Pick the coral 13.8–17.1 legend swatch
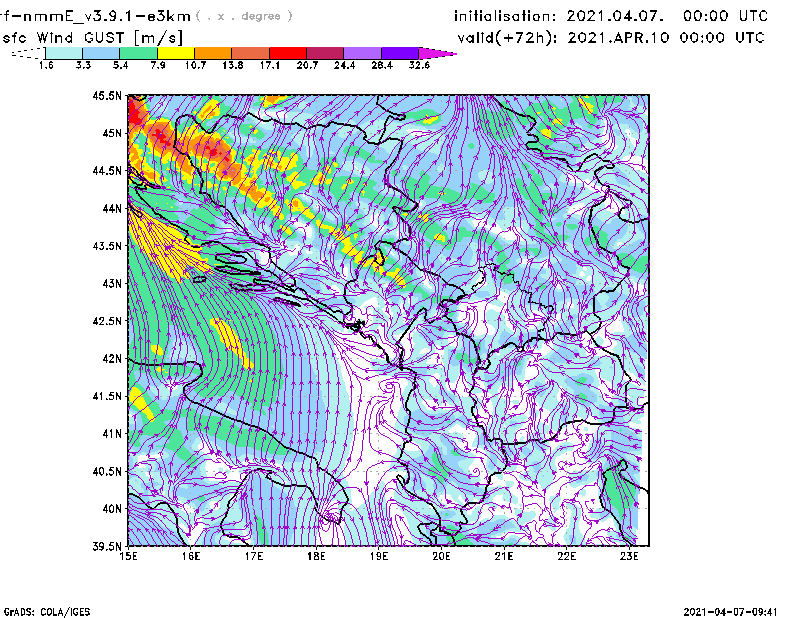Image resolution: width=800 pixels, height=618 pixels. [x=251, y=53]
